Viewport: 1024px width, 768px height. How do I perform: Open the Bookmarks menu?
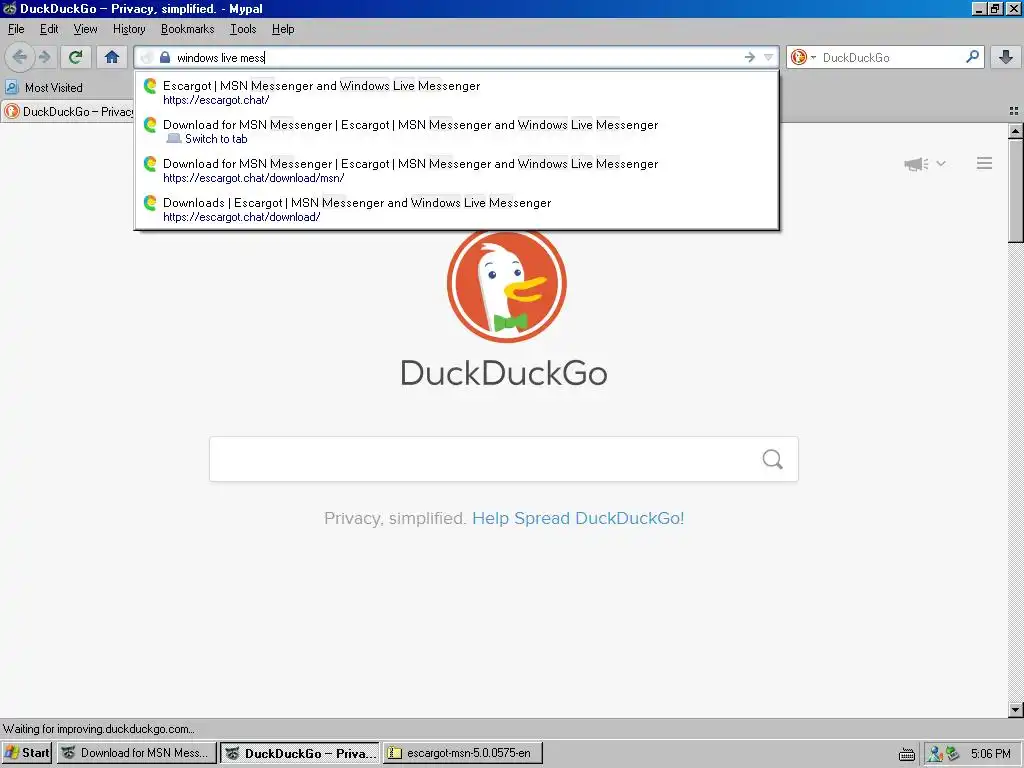pyautogui.click(x=187, y=29)
